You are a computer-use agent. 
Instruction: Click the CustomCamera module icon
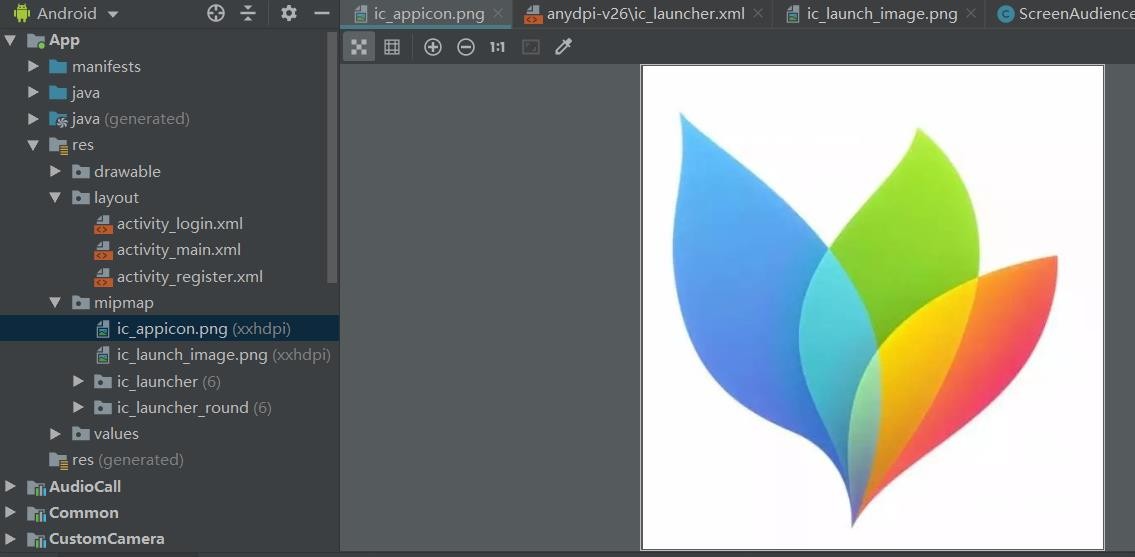36,539
